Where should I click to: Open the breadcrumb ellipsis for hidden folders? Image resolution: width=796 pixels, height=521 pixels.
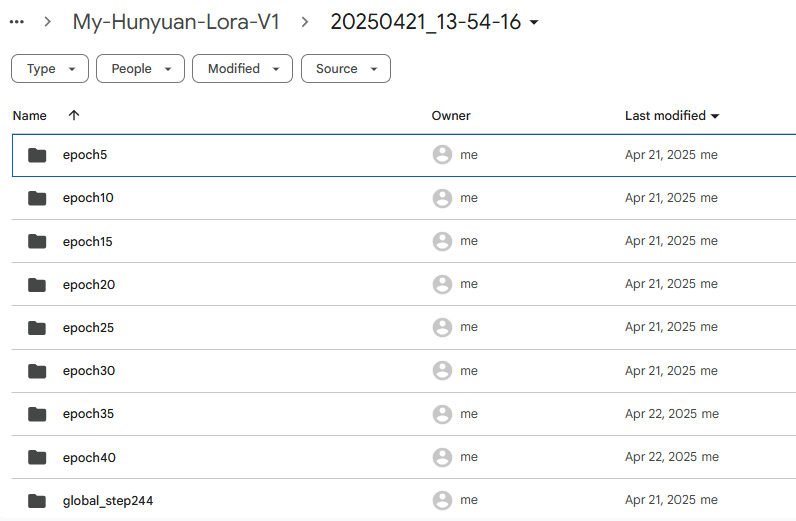click(17, 22)
